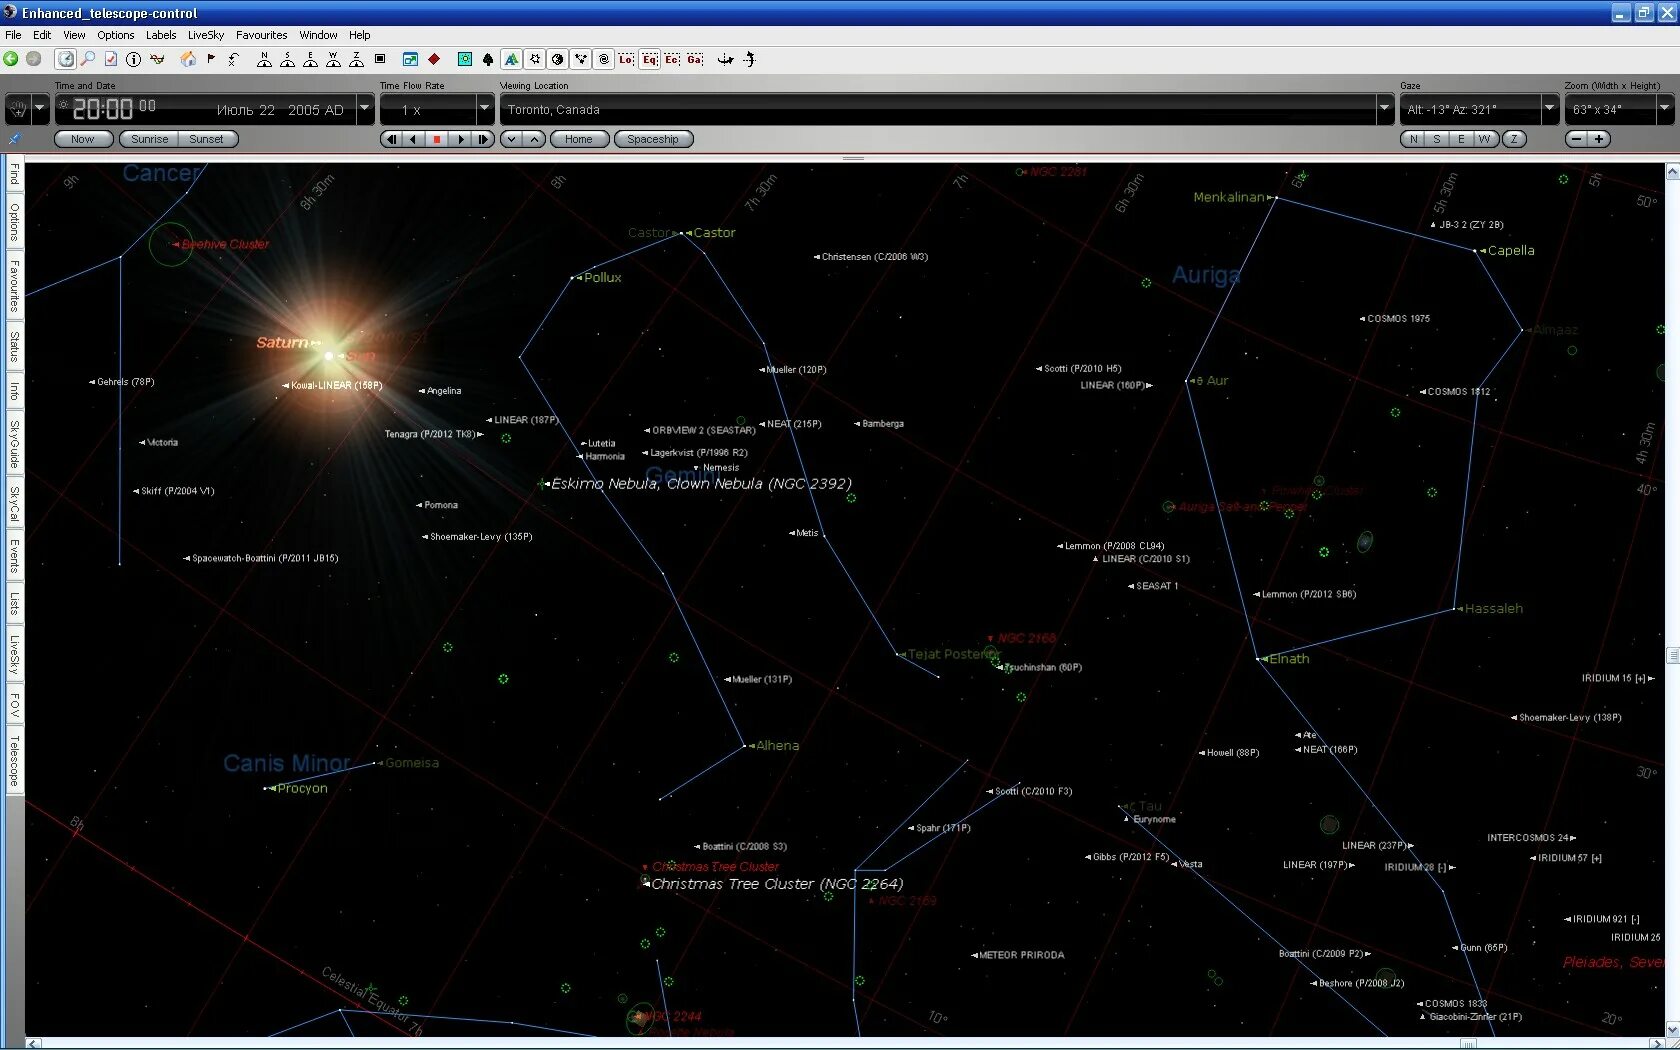Switch to the Telescope side tab
1680x1050 pixels.
(14, 761)
